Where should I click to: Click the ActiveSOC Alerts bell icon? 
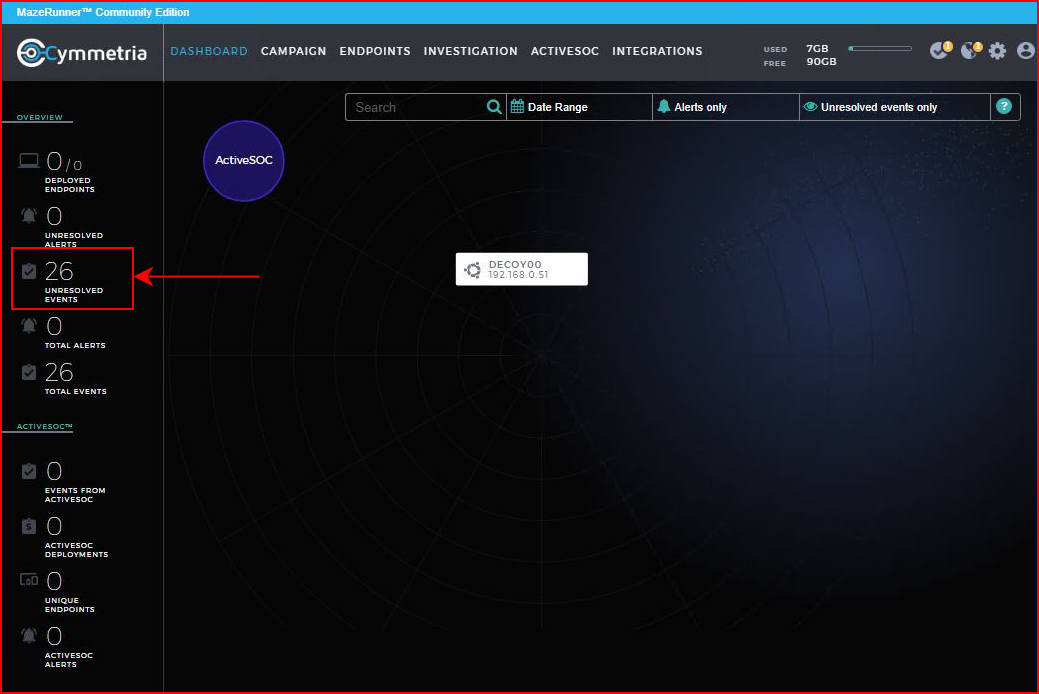point(28,635)
